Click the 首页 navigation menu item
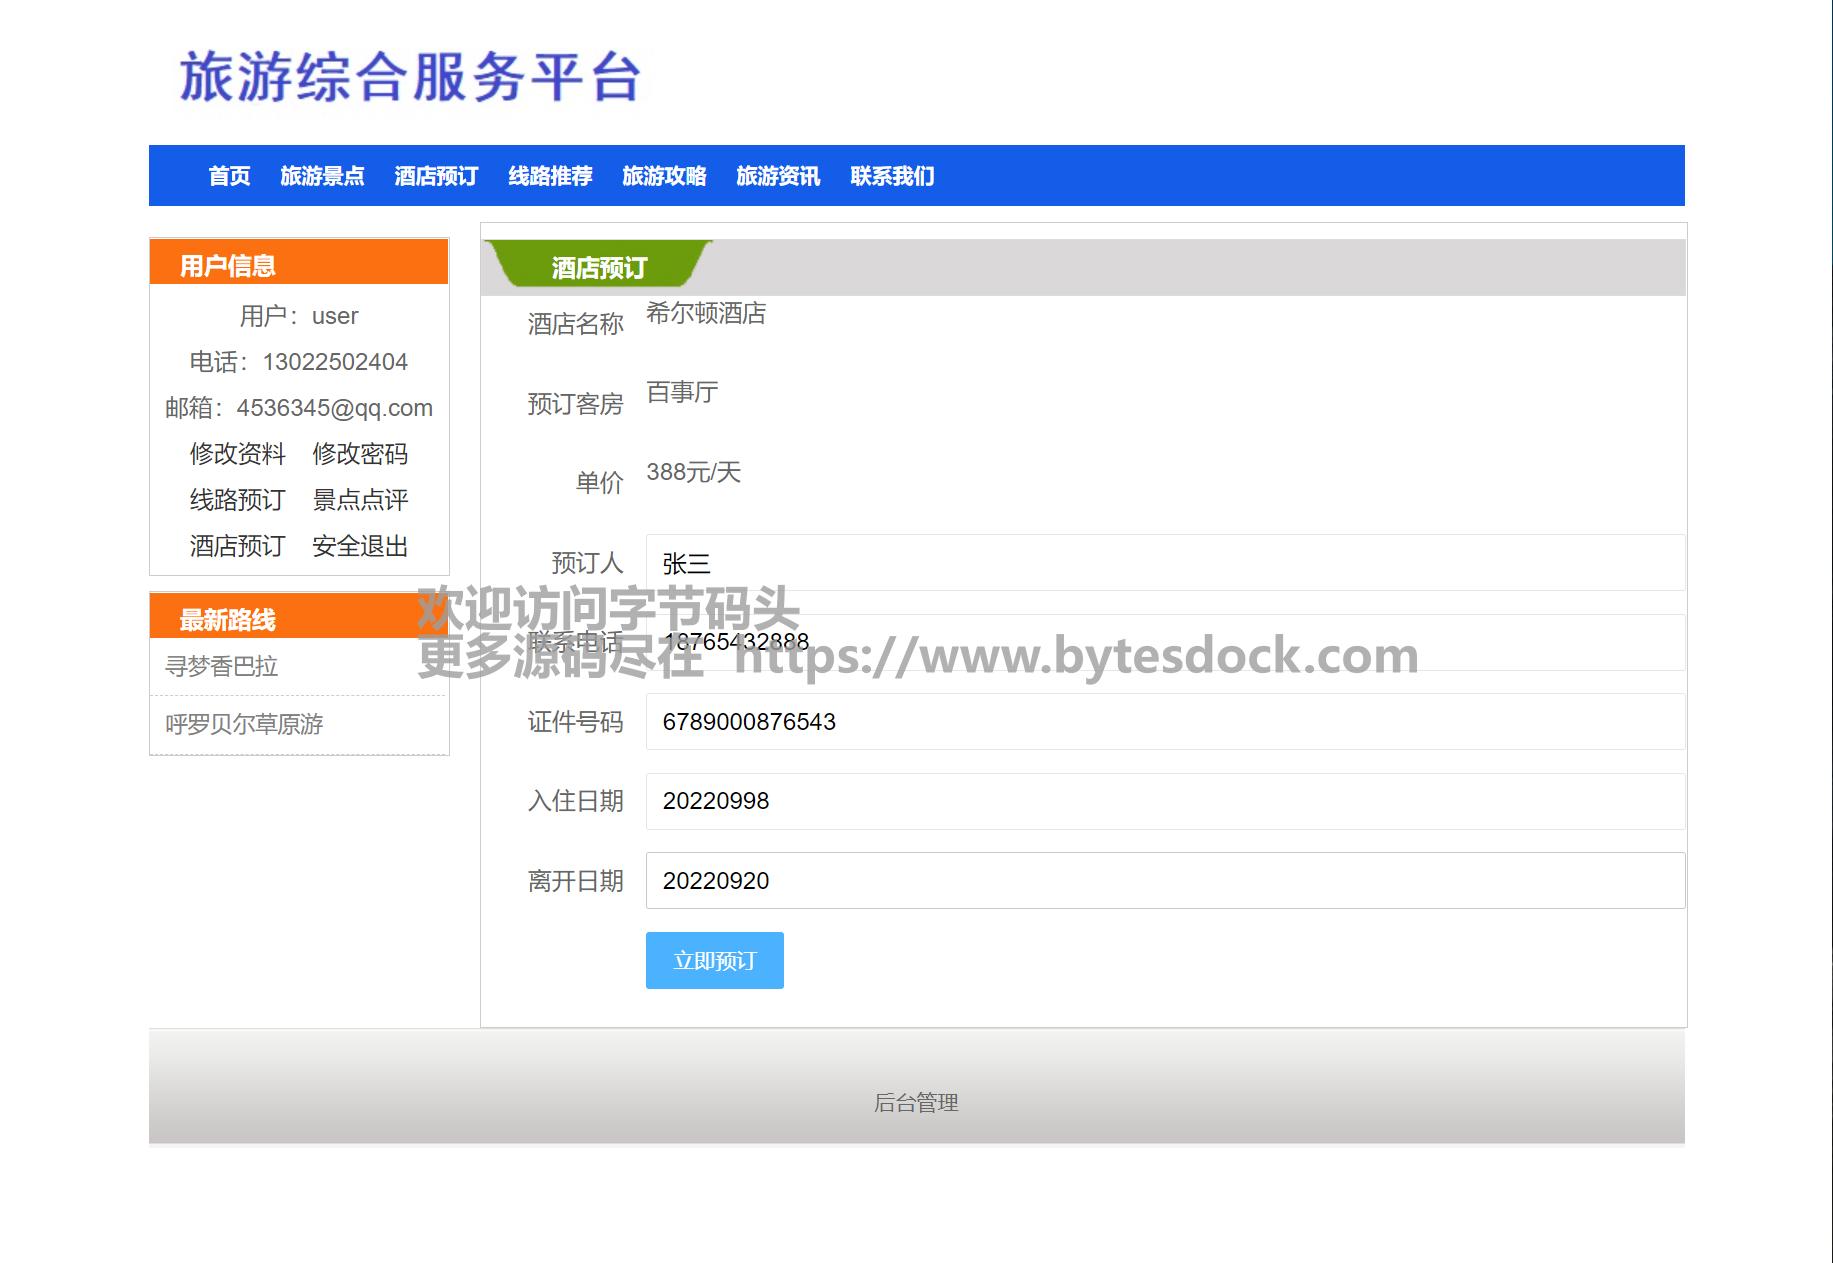 [x=229, y=176]
